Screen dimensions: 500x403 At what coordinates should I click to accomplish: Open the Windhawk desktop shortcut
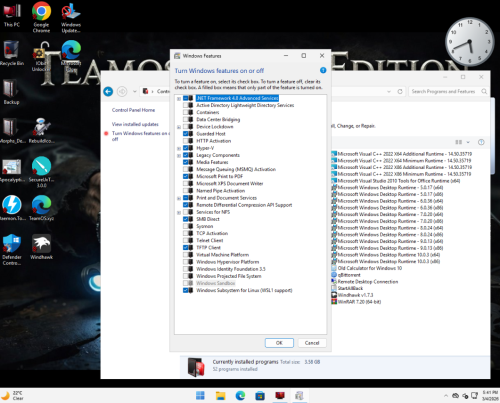tap(41, 247)
